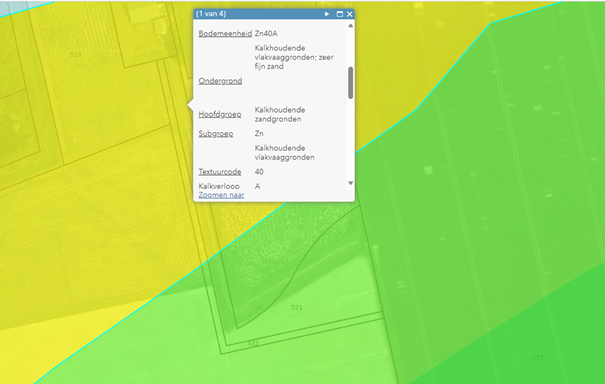Select the 'Subgroep' label
This screenshot has height=384, width=605.
point(216,134)
